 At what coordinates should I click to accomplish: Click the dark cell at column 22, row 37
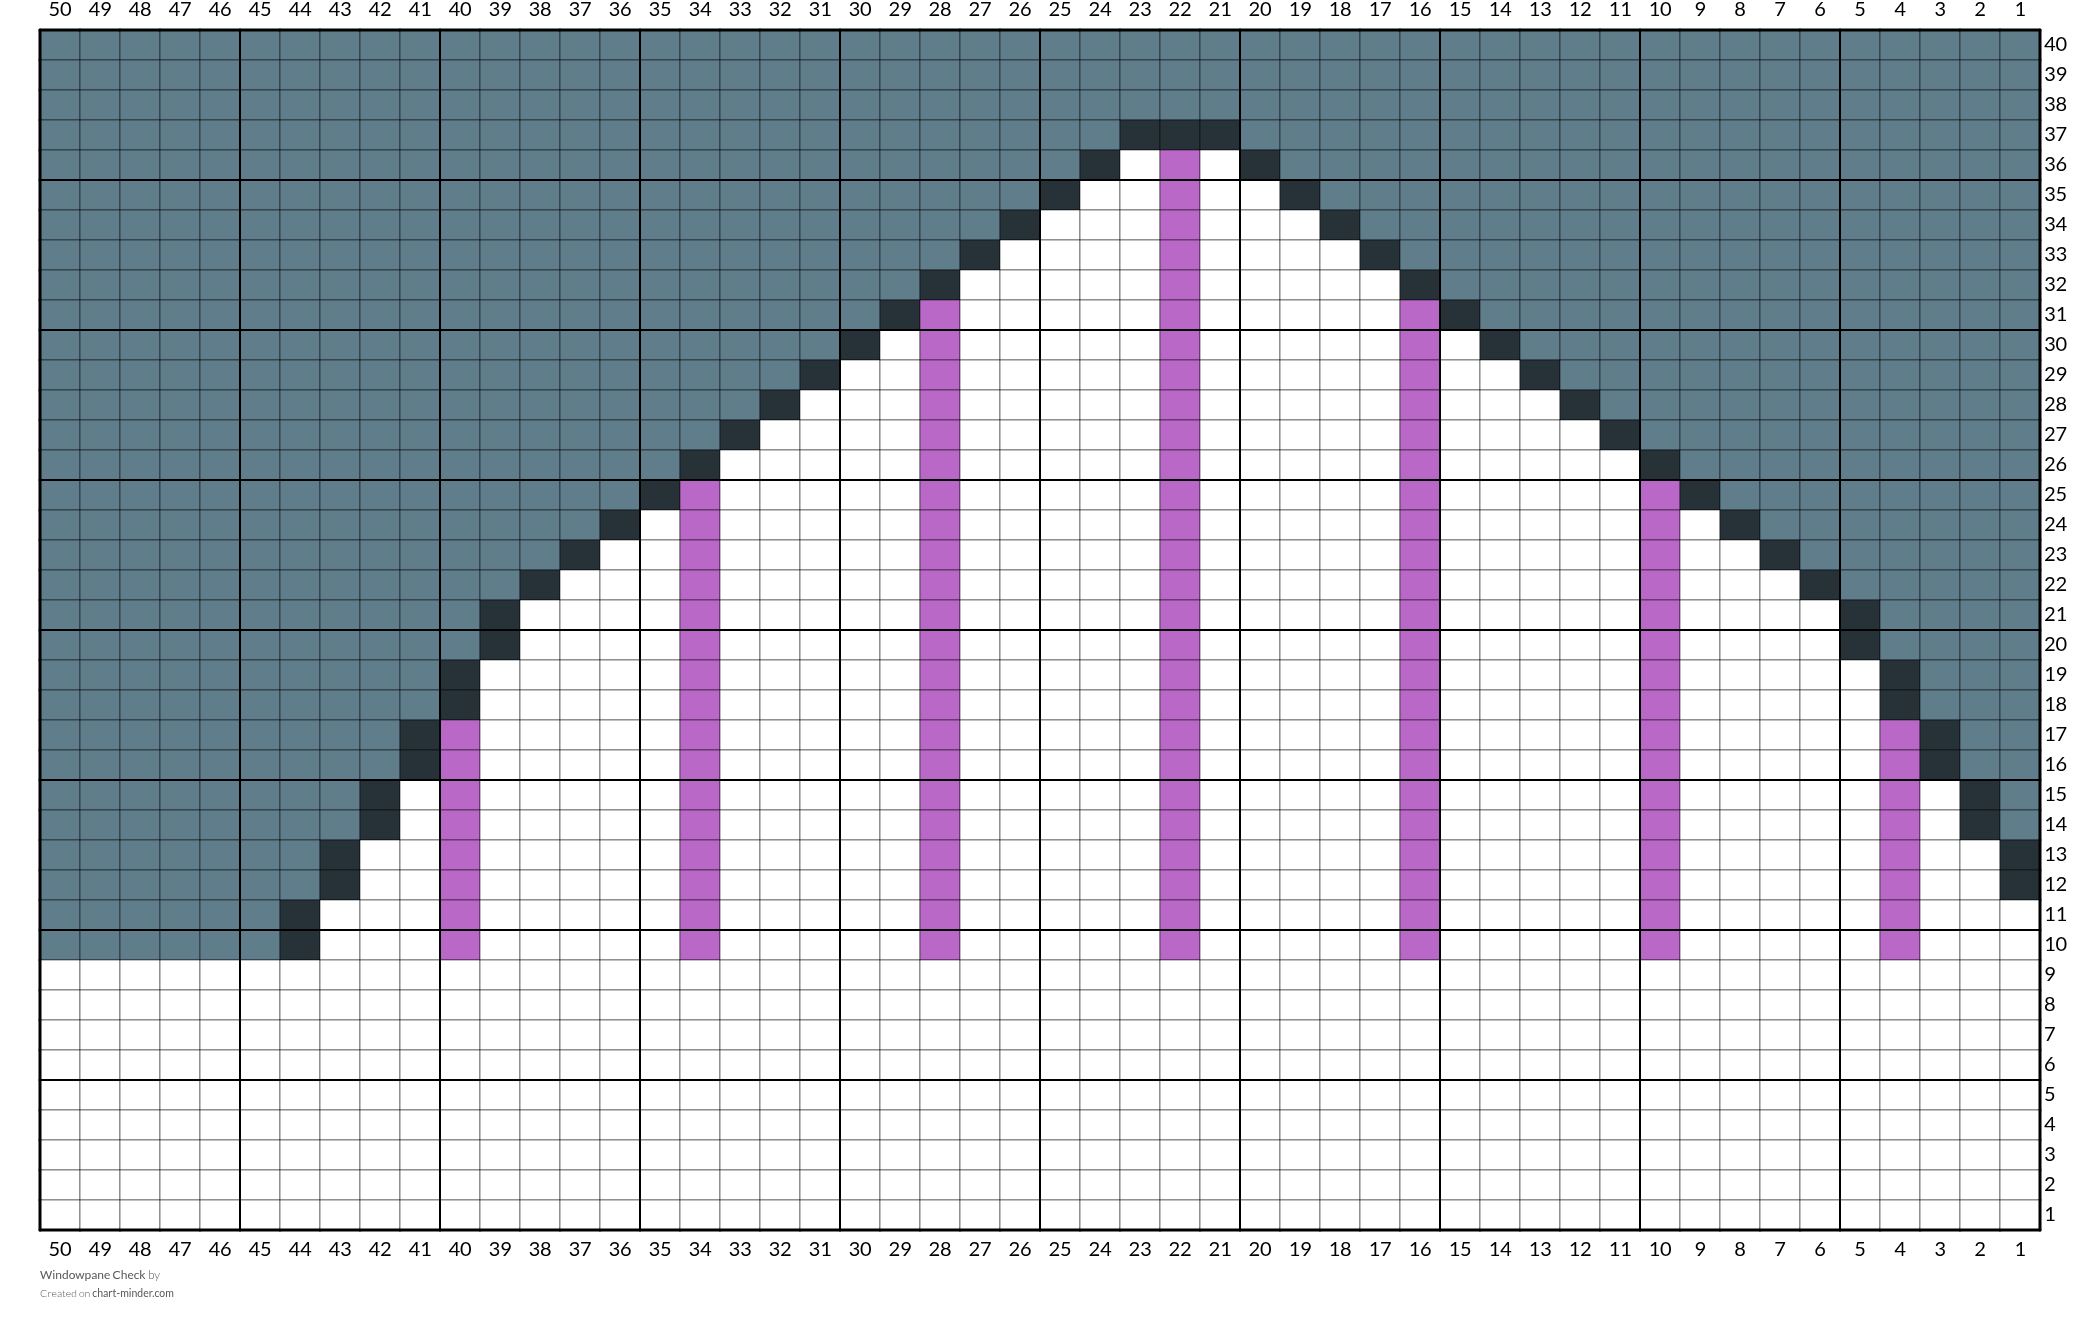1180,135
